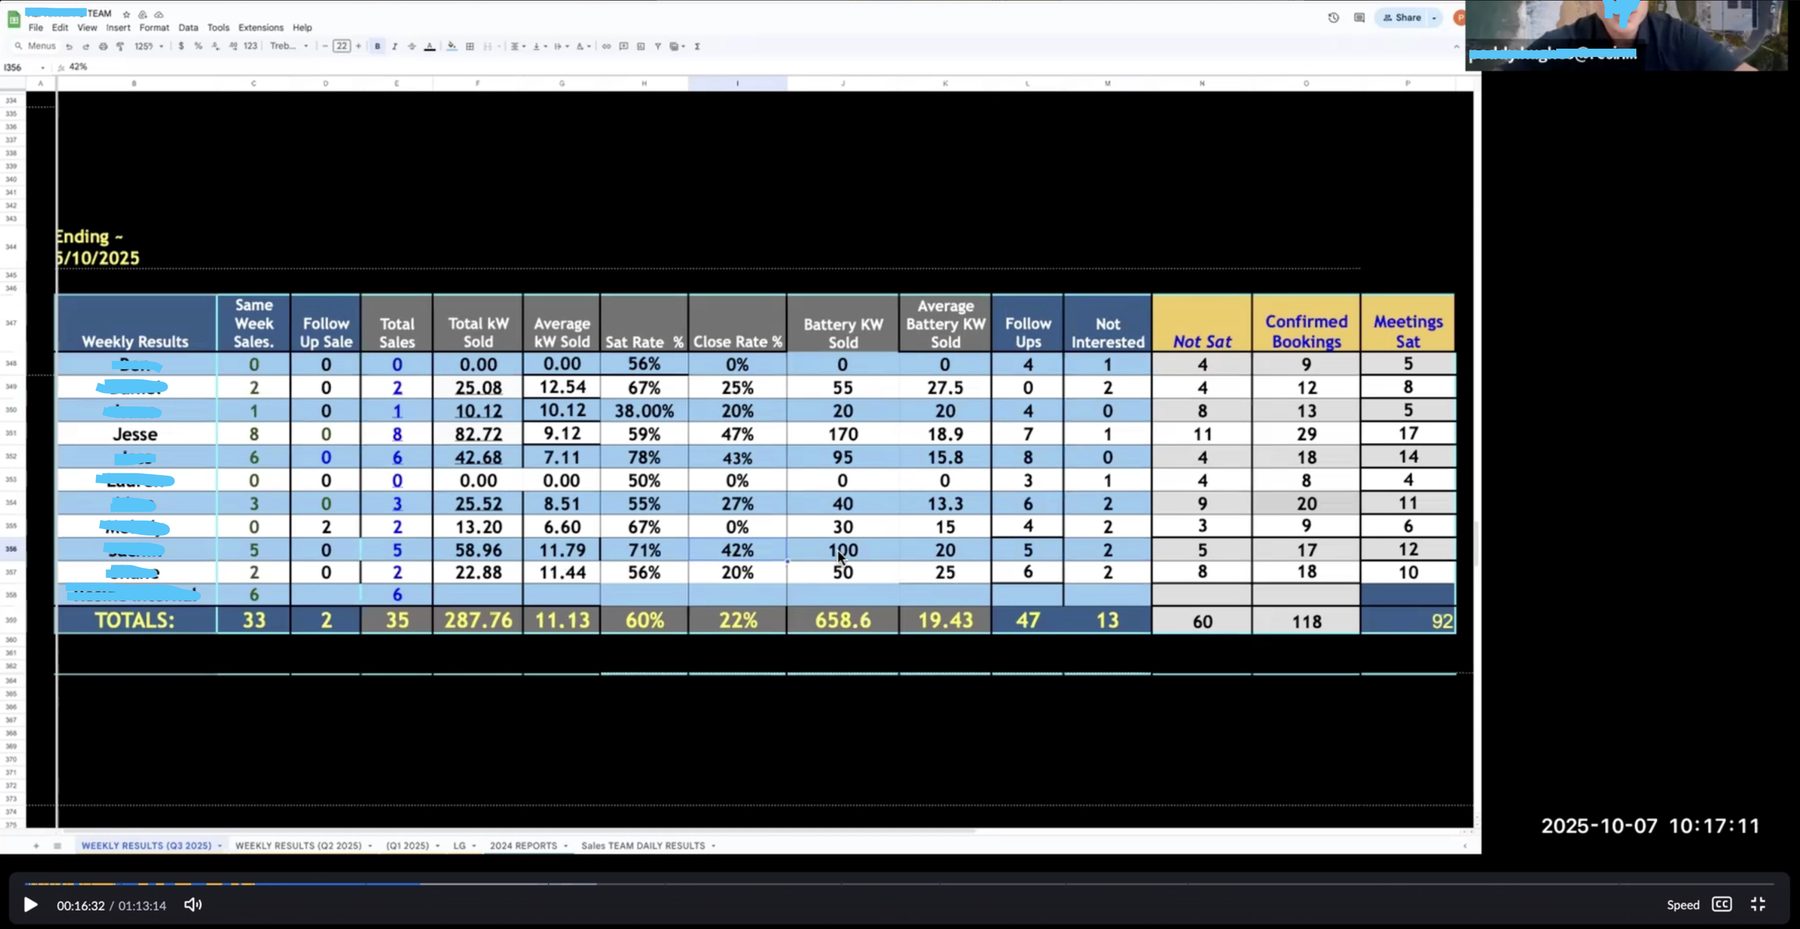Click the Google Sheets home logo
The height and width of the screenshot is (929, 1800).
[14, 19]
